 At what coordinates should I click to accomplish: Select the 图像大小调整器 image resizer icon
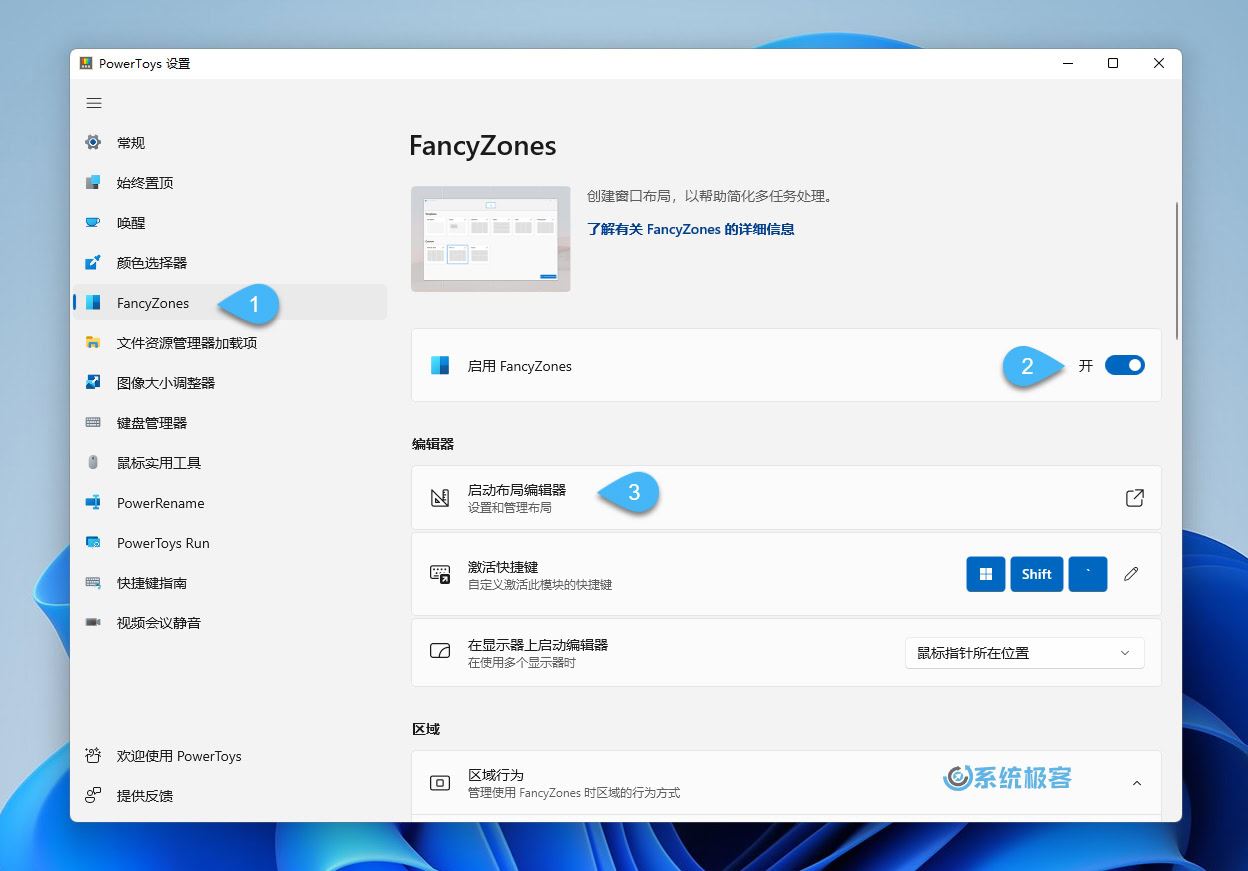pos(93,383)
